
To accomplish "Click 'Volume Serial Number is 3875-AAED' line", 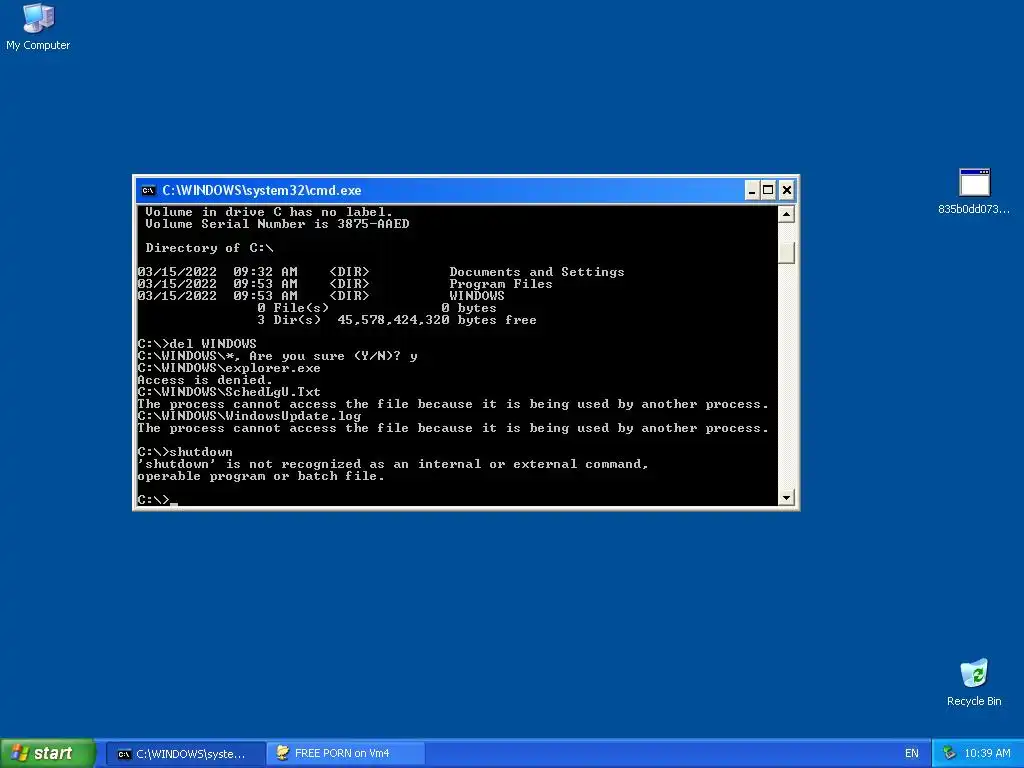I will [277, 224].
